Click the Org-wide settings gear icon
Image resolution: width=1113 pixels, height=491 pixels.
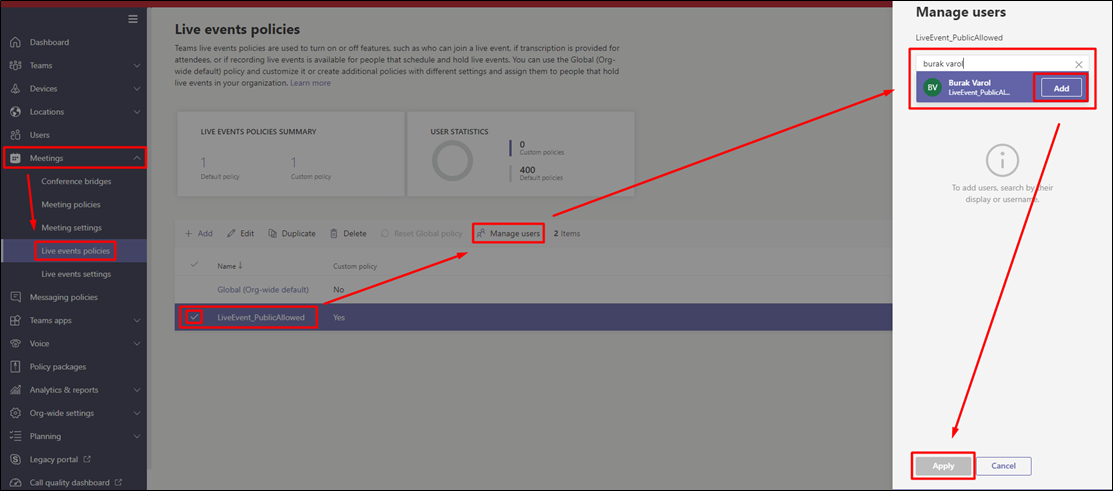[x=16, y=413]
